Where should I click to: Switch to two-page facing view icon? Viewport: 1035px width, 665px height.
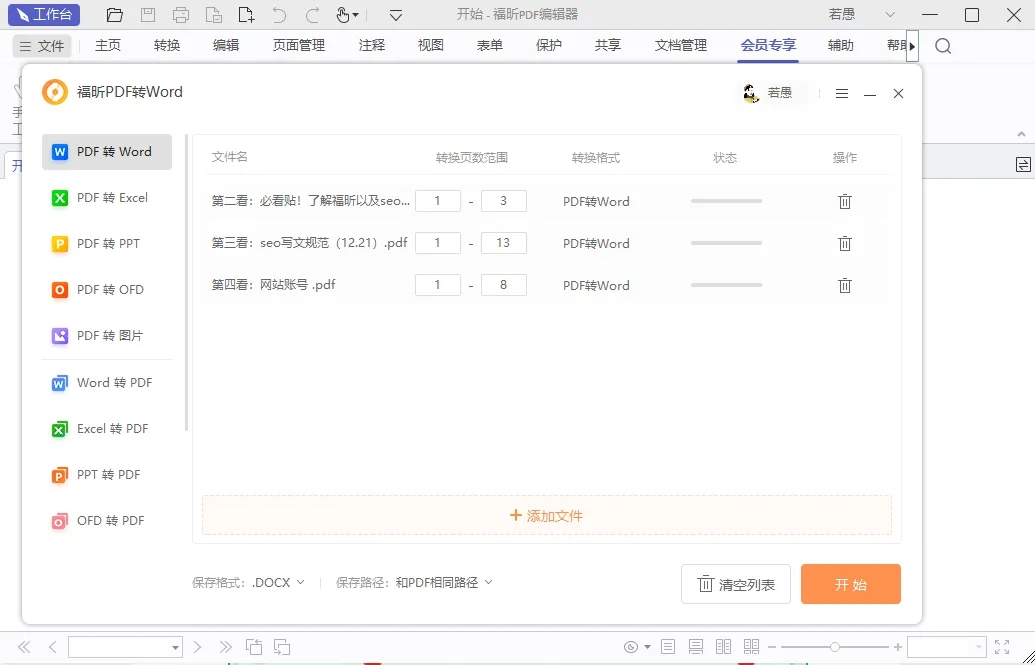pos(723,647)
